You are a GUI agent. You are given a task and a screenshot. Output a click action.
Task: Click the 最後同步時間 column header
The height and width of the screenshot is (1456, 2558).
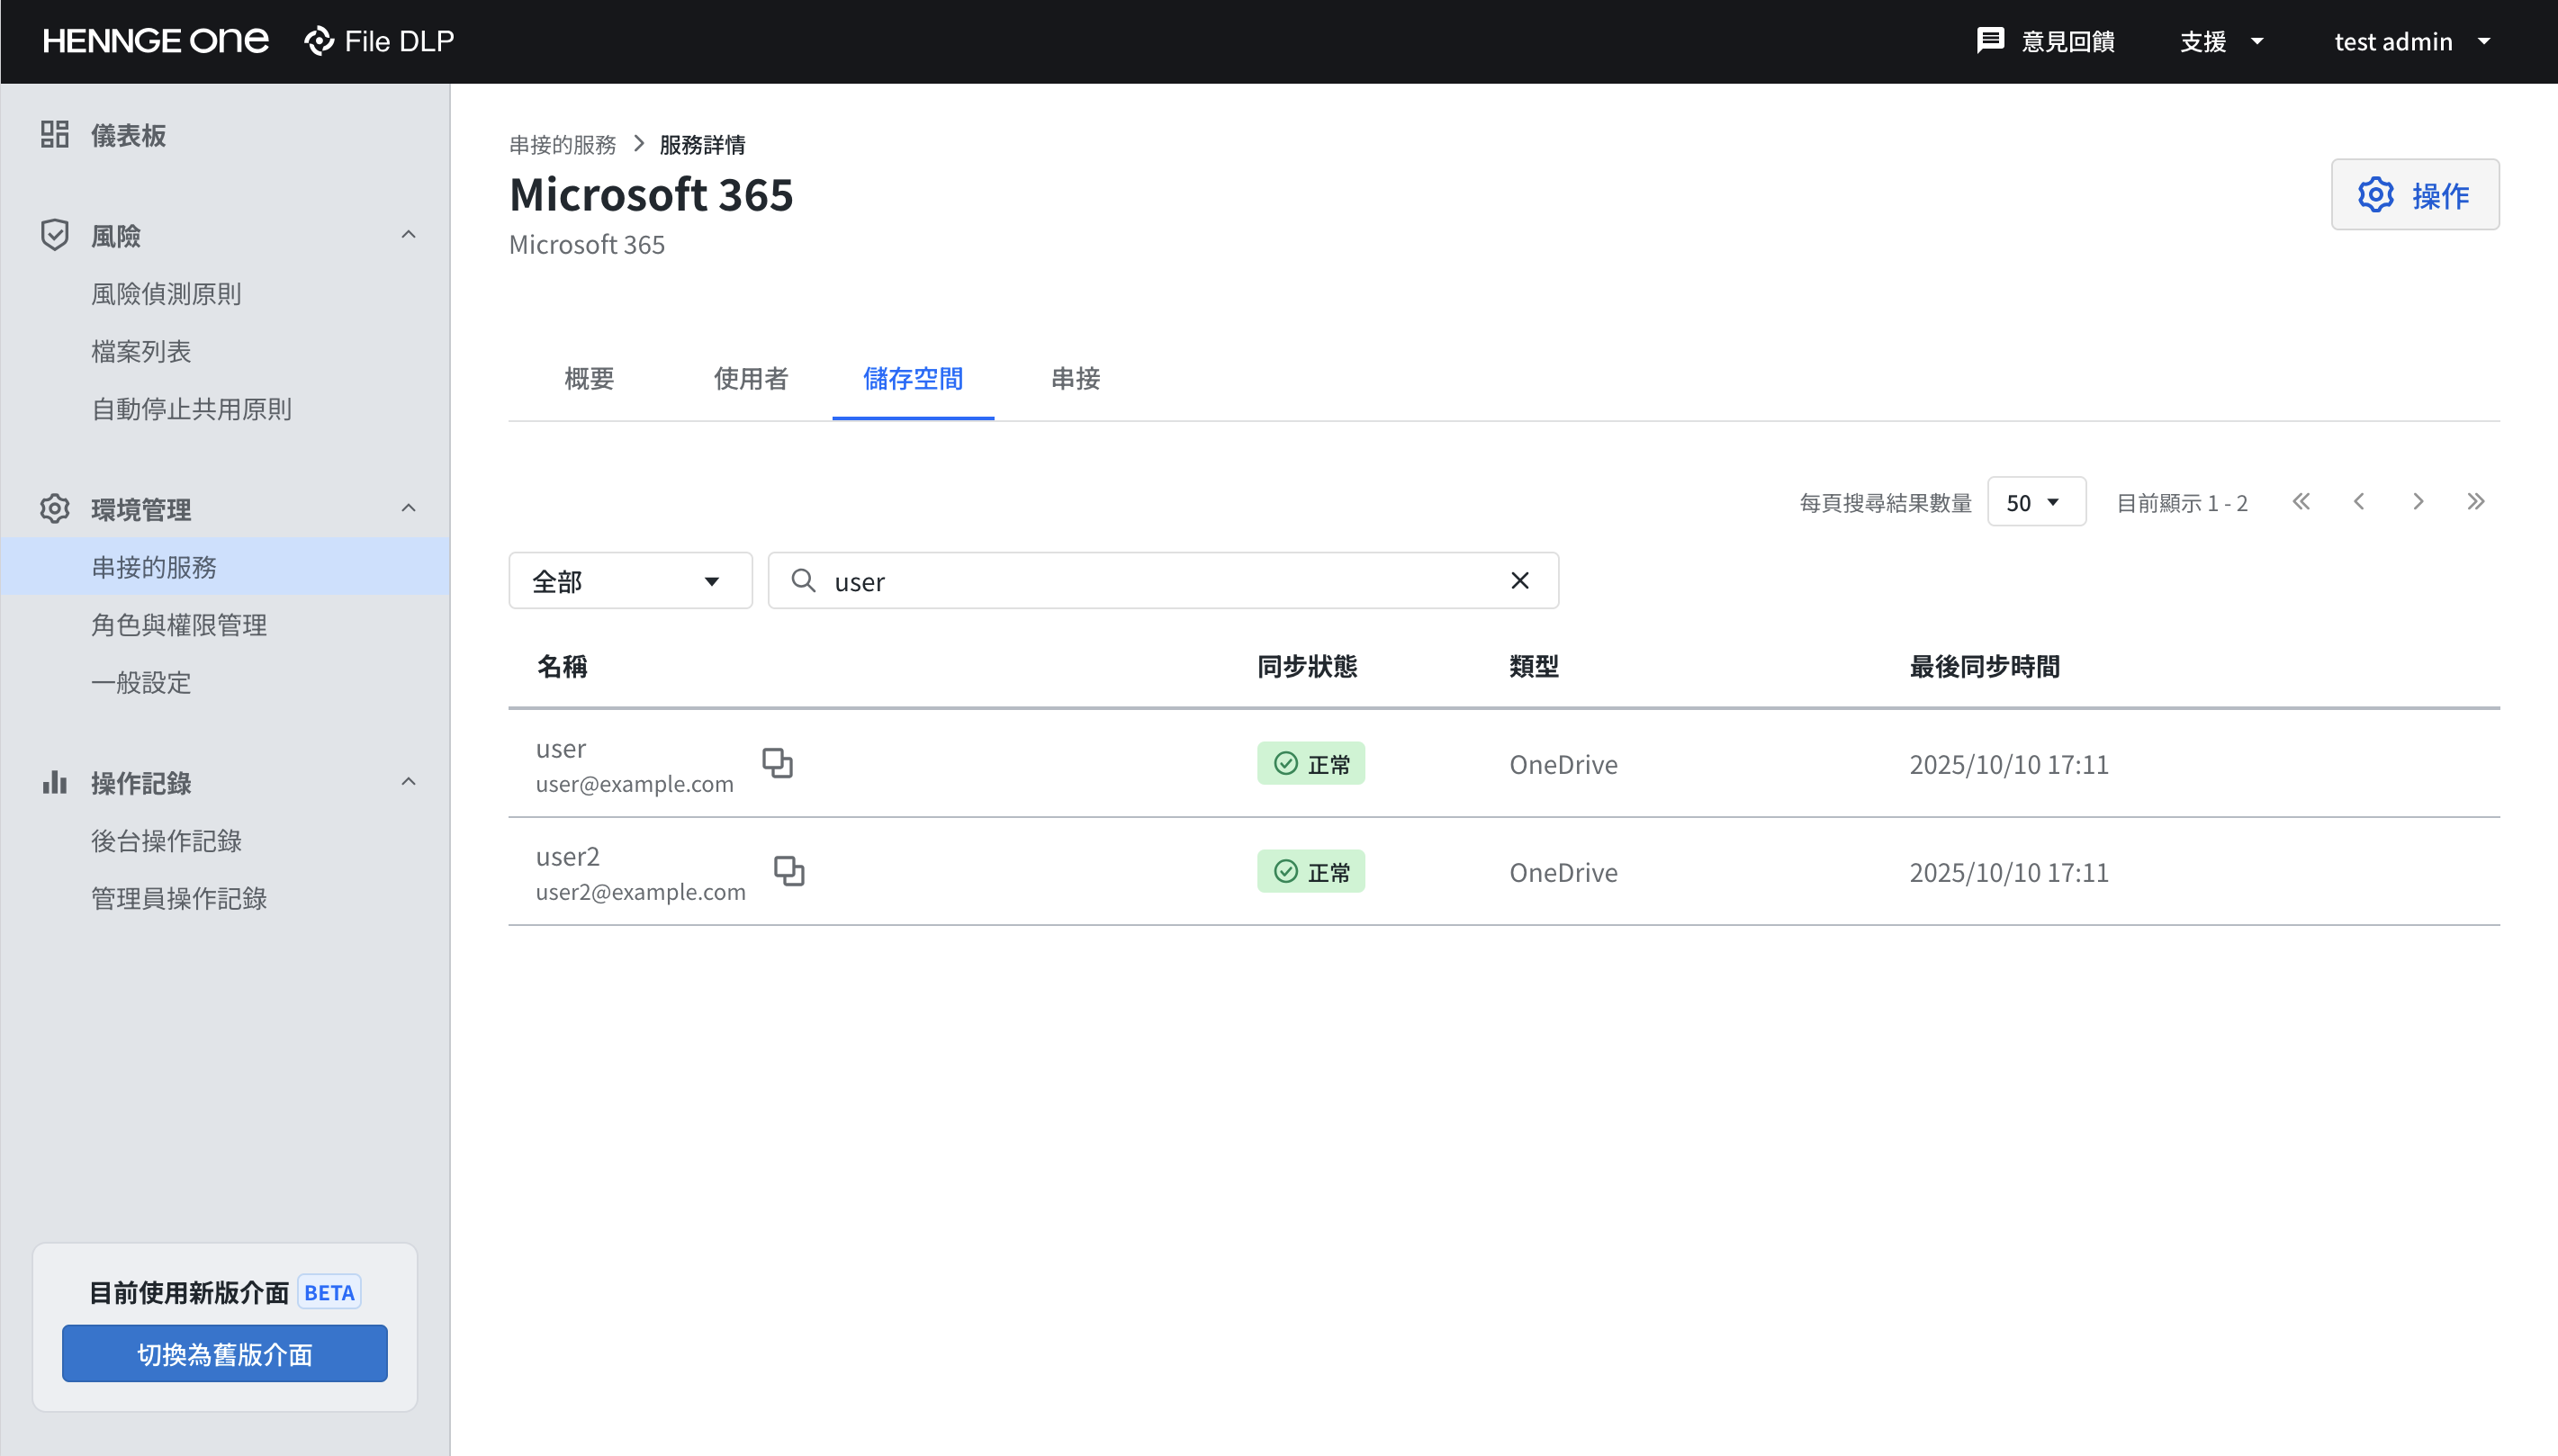[1985, 667]
